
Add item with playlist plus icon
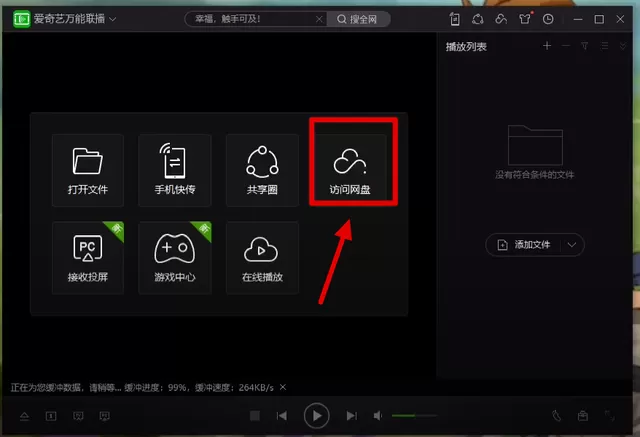[547, 46]
